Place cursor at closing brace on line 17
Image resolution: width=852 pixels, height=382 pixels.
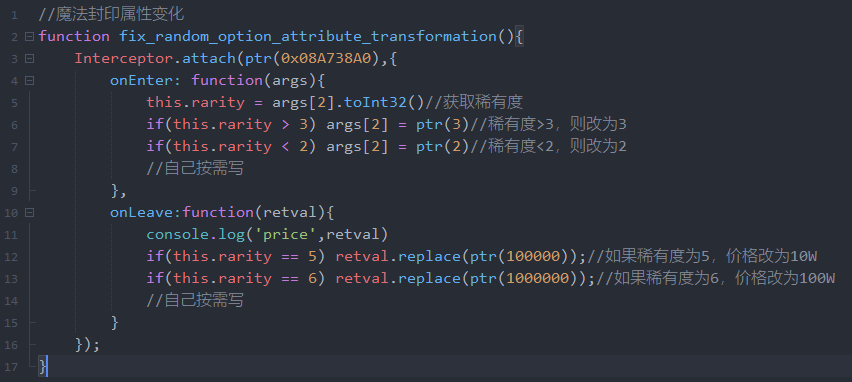tap(43, 366)
